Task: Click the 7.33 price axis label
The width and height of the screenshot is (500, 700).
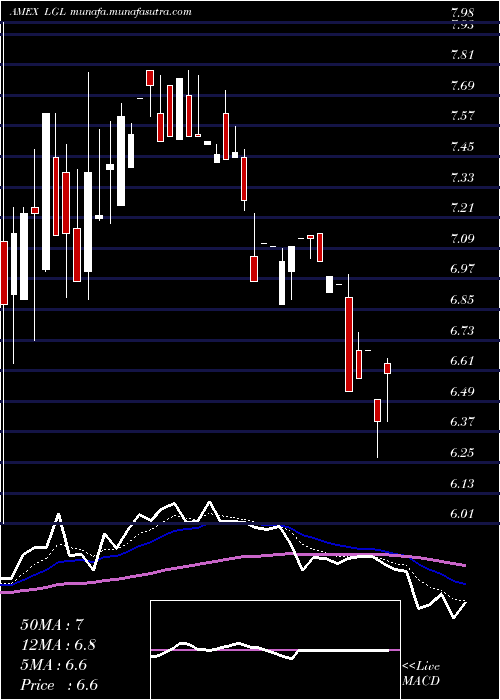Action: pyautogui.click(x=464, y=177)
